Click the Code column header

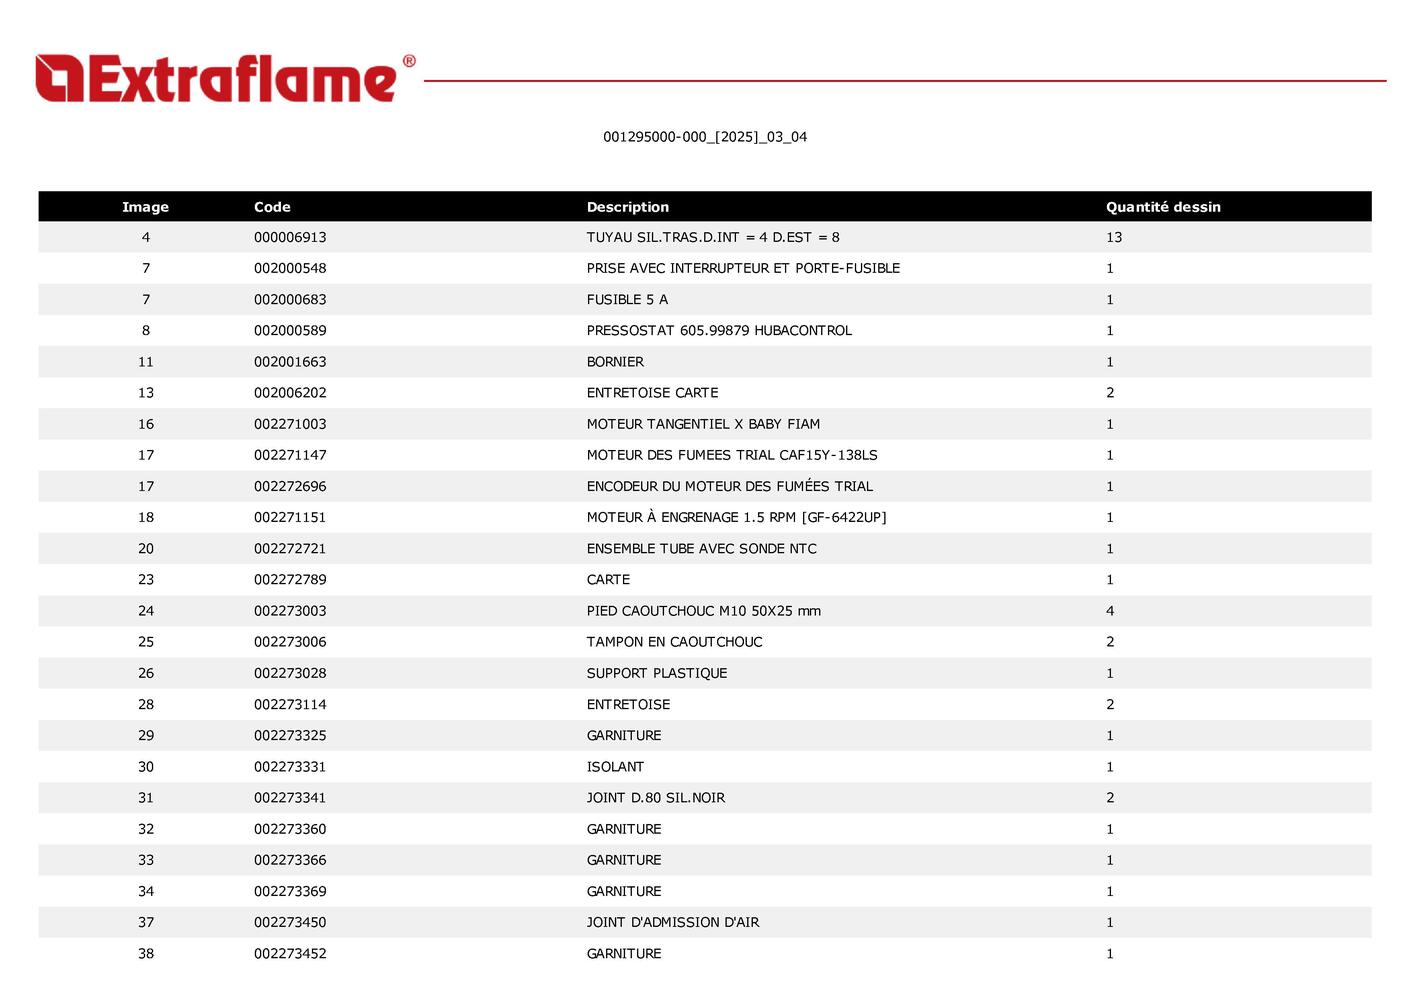click(x=272, y=207)
